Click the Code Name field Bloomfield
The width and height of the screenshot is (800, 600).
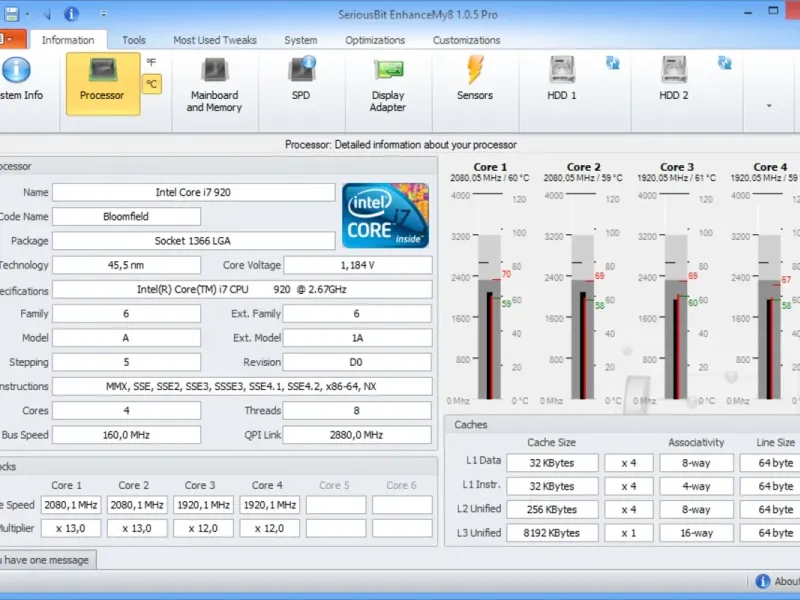[126, 216]
